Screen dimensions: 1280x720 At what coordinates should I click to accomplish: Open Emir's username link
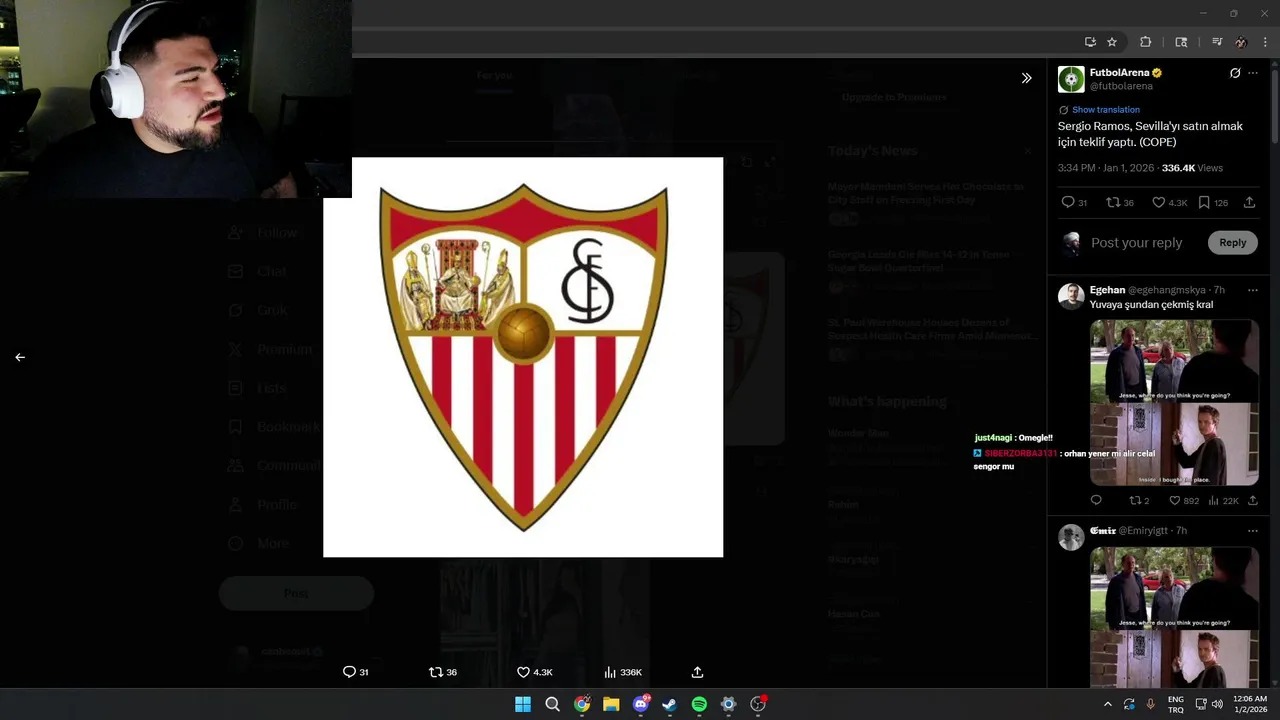(1142, 530)
